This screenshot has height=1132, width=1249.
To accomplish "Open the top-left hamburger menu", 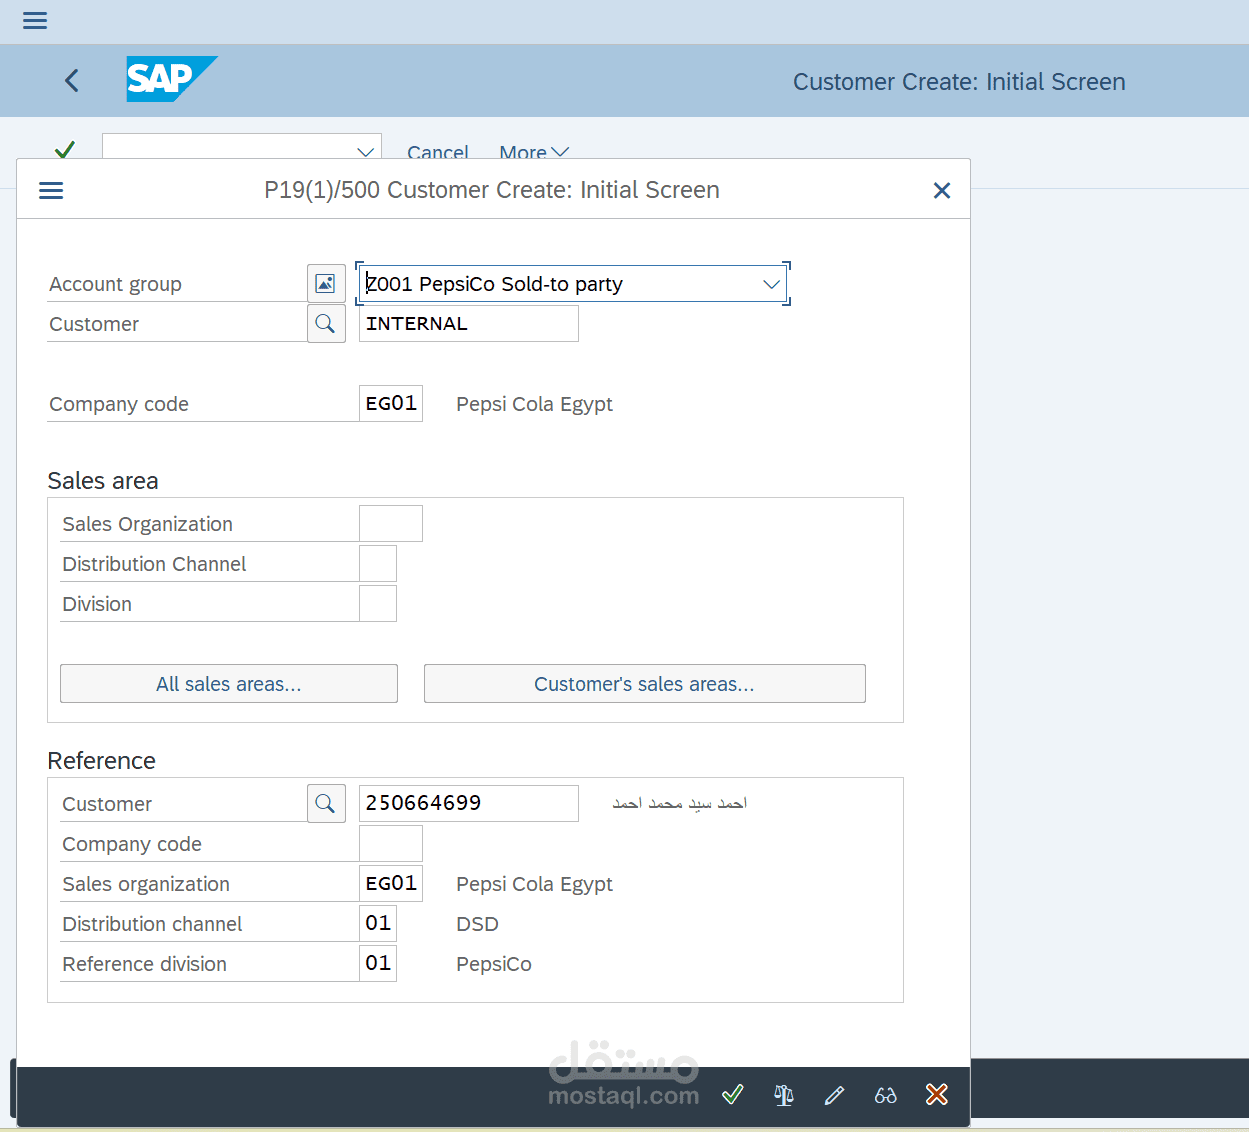I will pos(35,21).
